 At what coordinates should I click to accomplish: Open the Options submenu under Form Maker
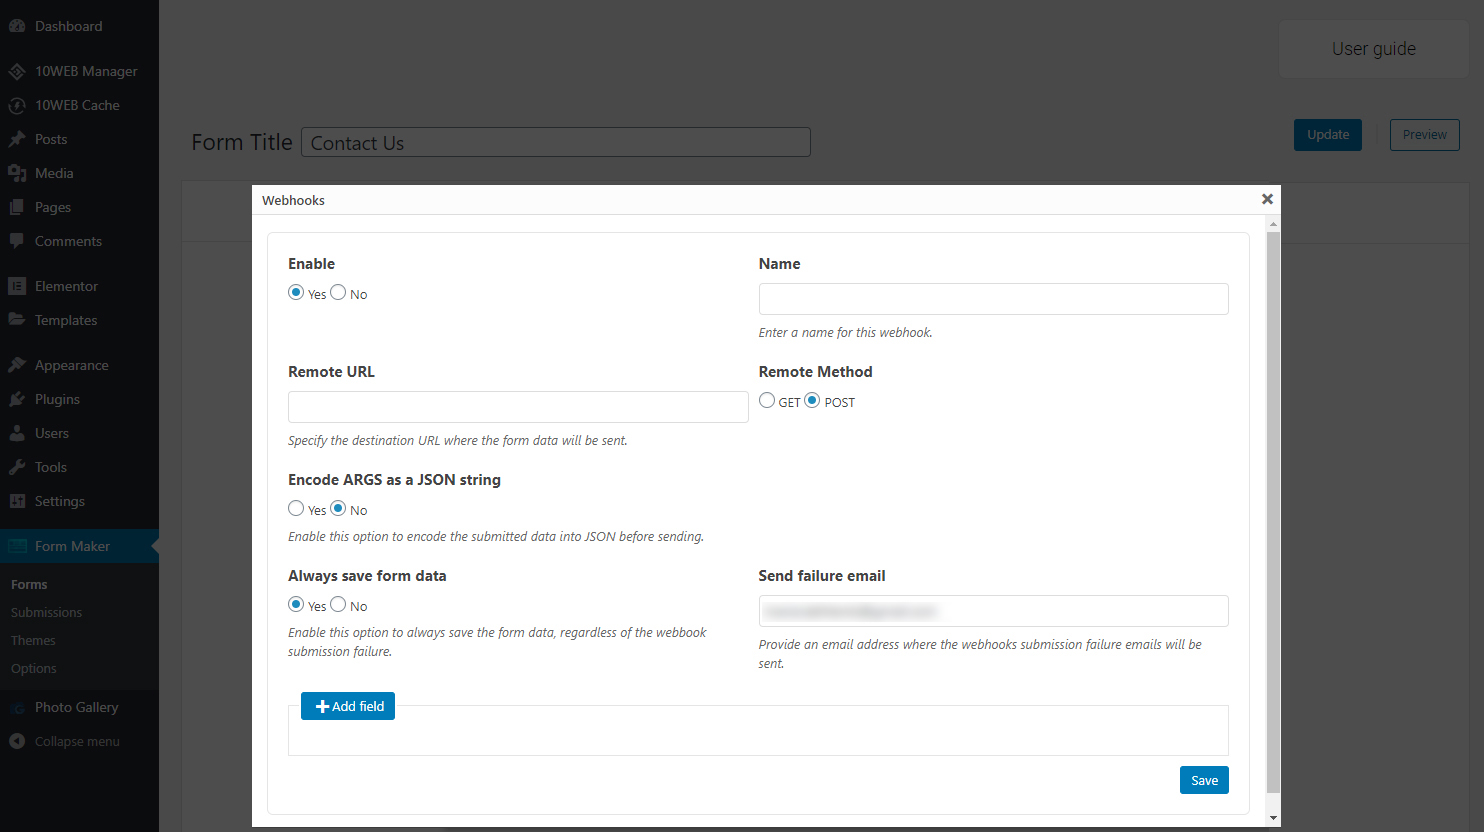pos(33,668)
